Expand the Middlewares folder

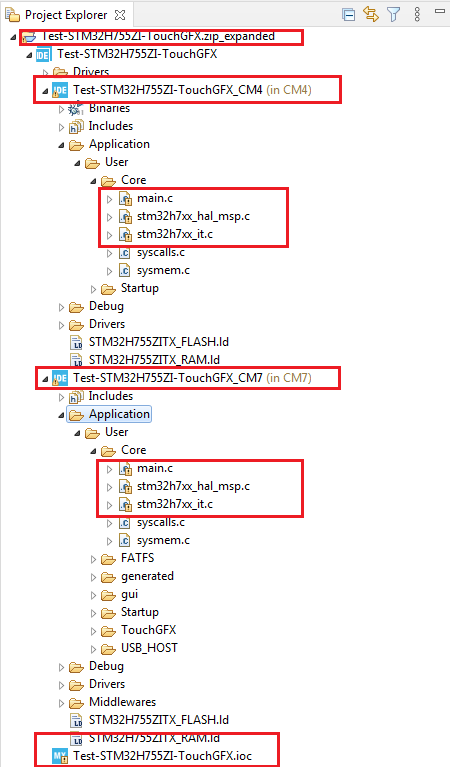61,704
